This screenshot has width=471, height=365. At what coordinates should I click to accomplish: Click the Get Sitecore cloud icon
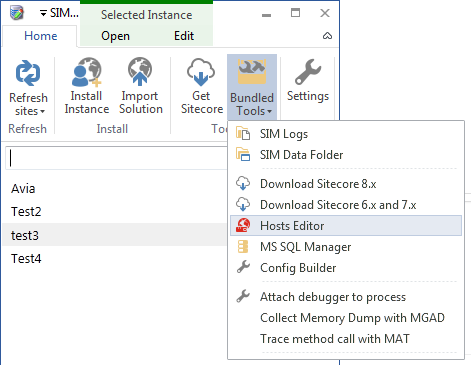click(x=201, y=72)
